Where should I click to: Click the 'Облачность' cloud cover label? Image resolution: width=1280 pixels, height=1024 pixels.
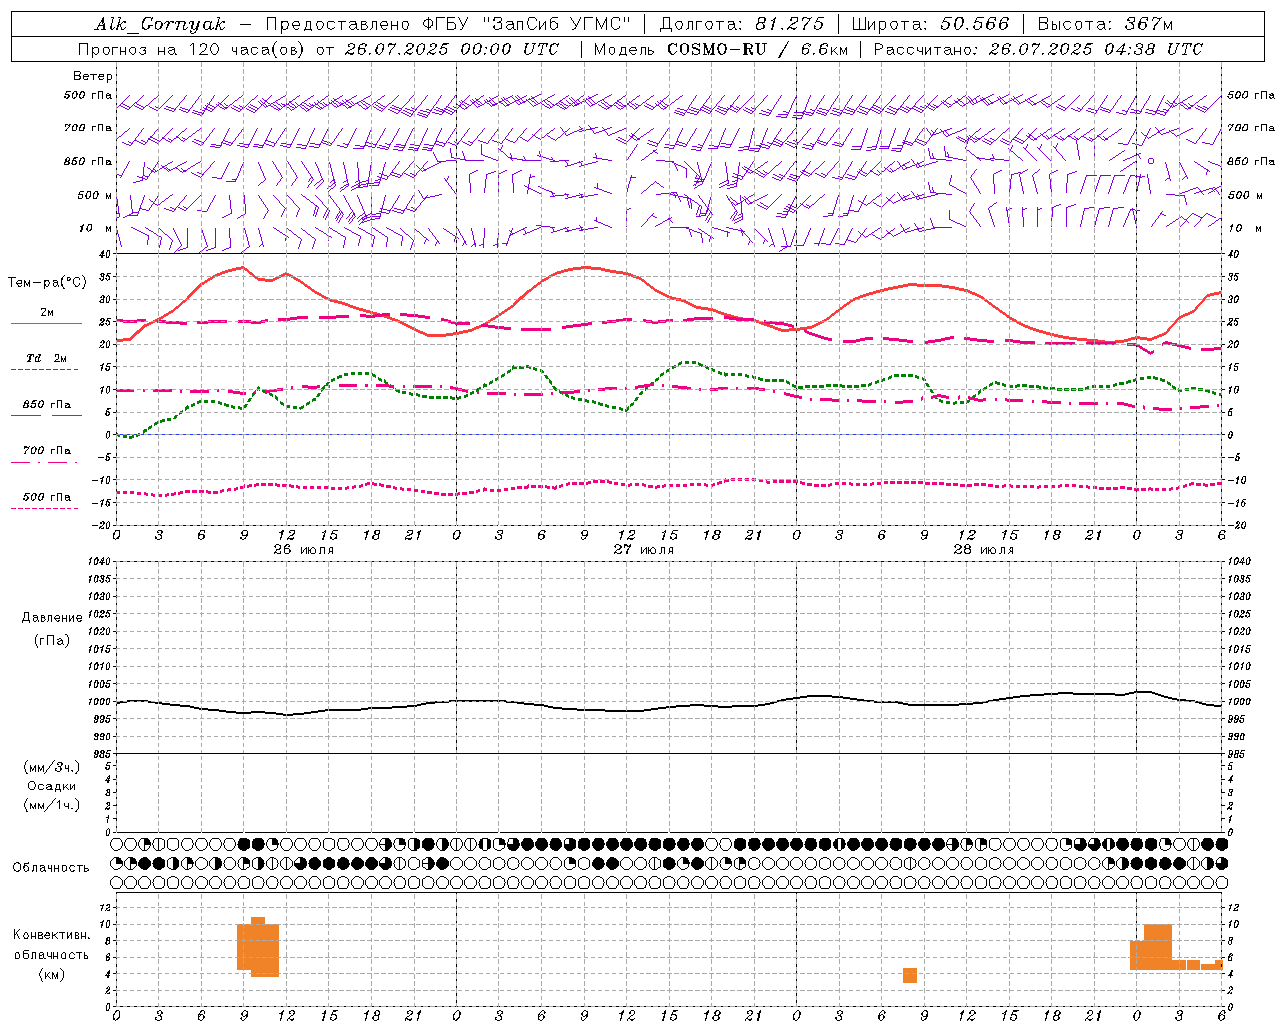(51, 867)
